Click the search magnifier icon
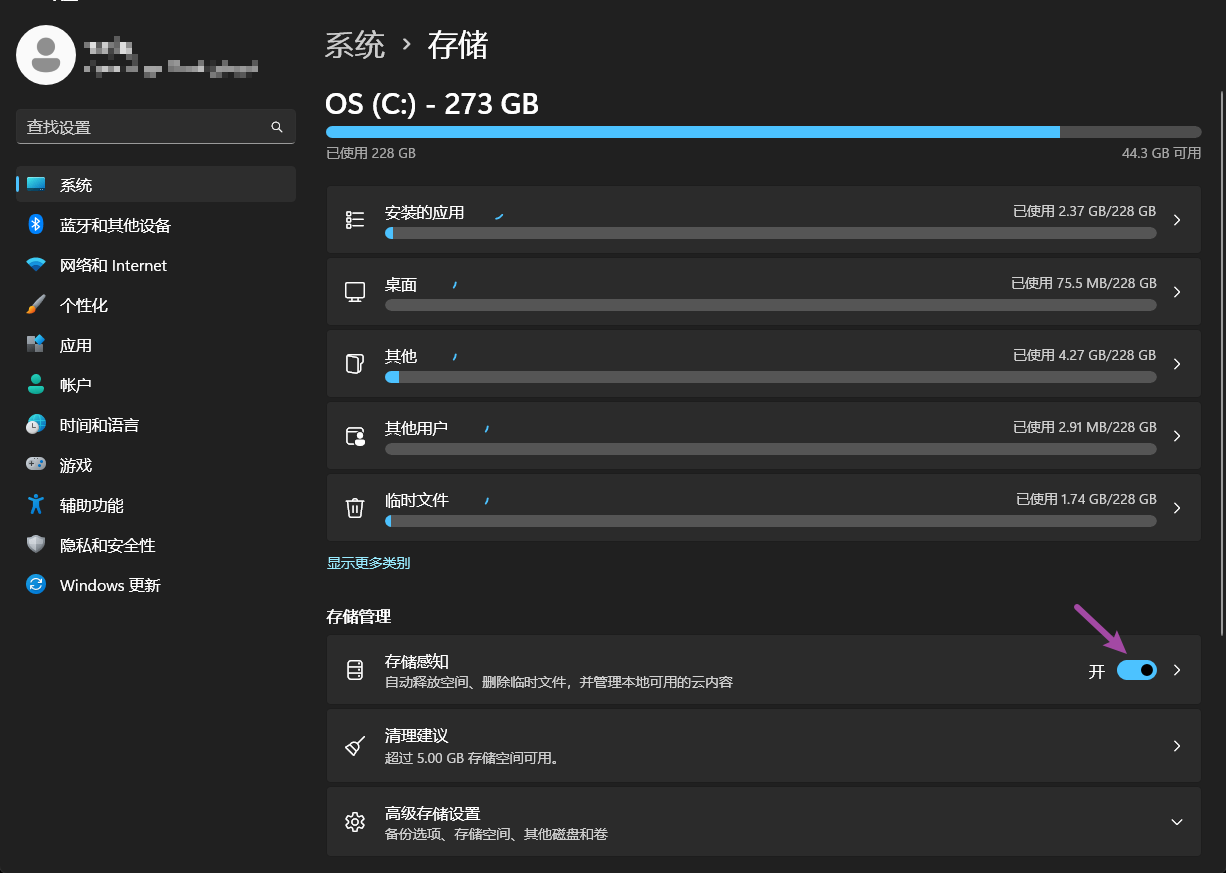The height and width of the screenshot is (873, 1226). click(x=277, y=127)
